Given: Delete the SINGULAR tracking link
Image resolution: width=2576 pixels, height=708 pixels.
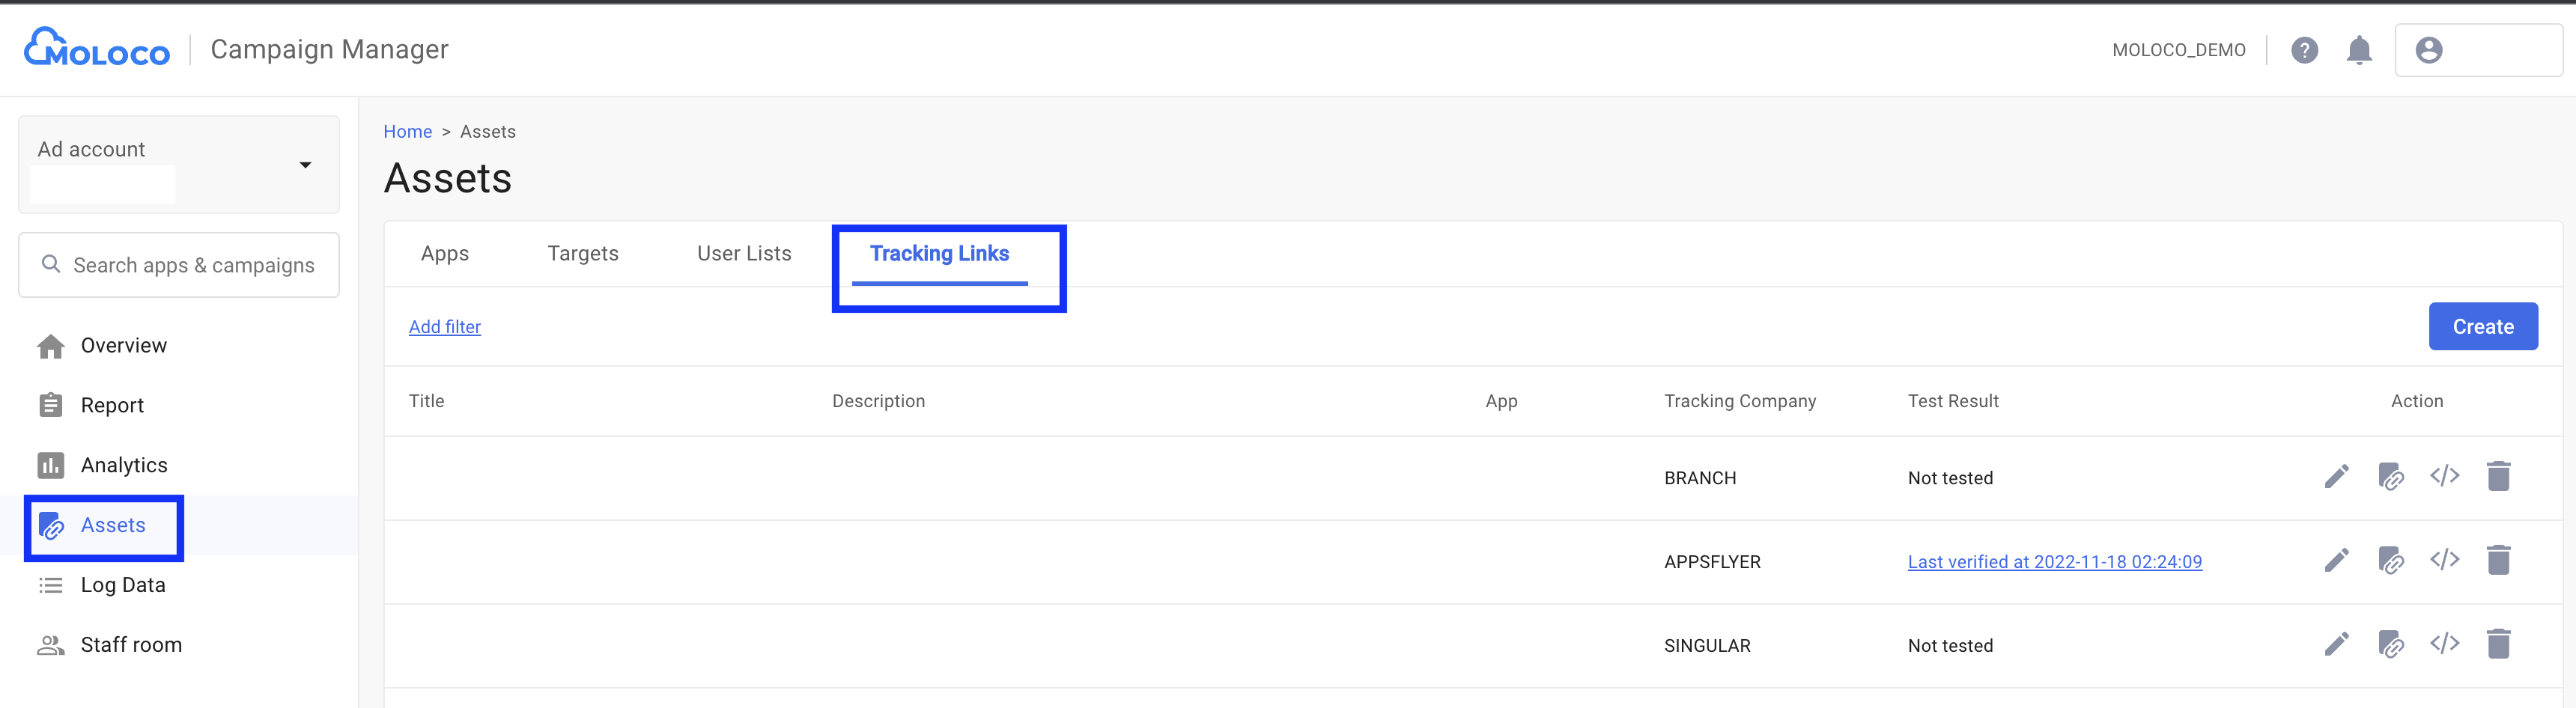Looking at the screenshot, I should tap(2498, 645).
